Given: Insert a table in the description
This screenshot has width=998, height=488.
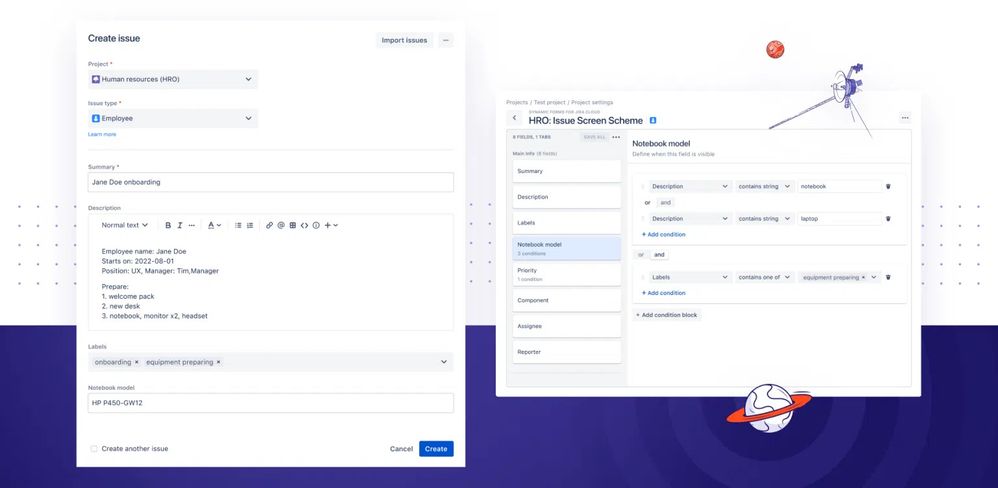Looking at the screenshot, I should click(293, 225).
